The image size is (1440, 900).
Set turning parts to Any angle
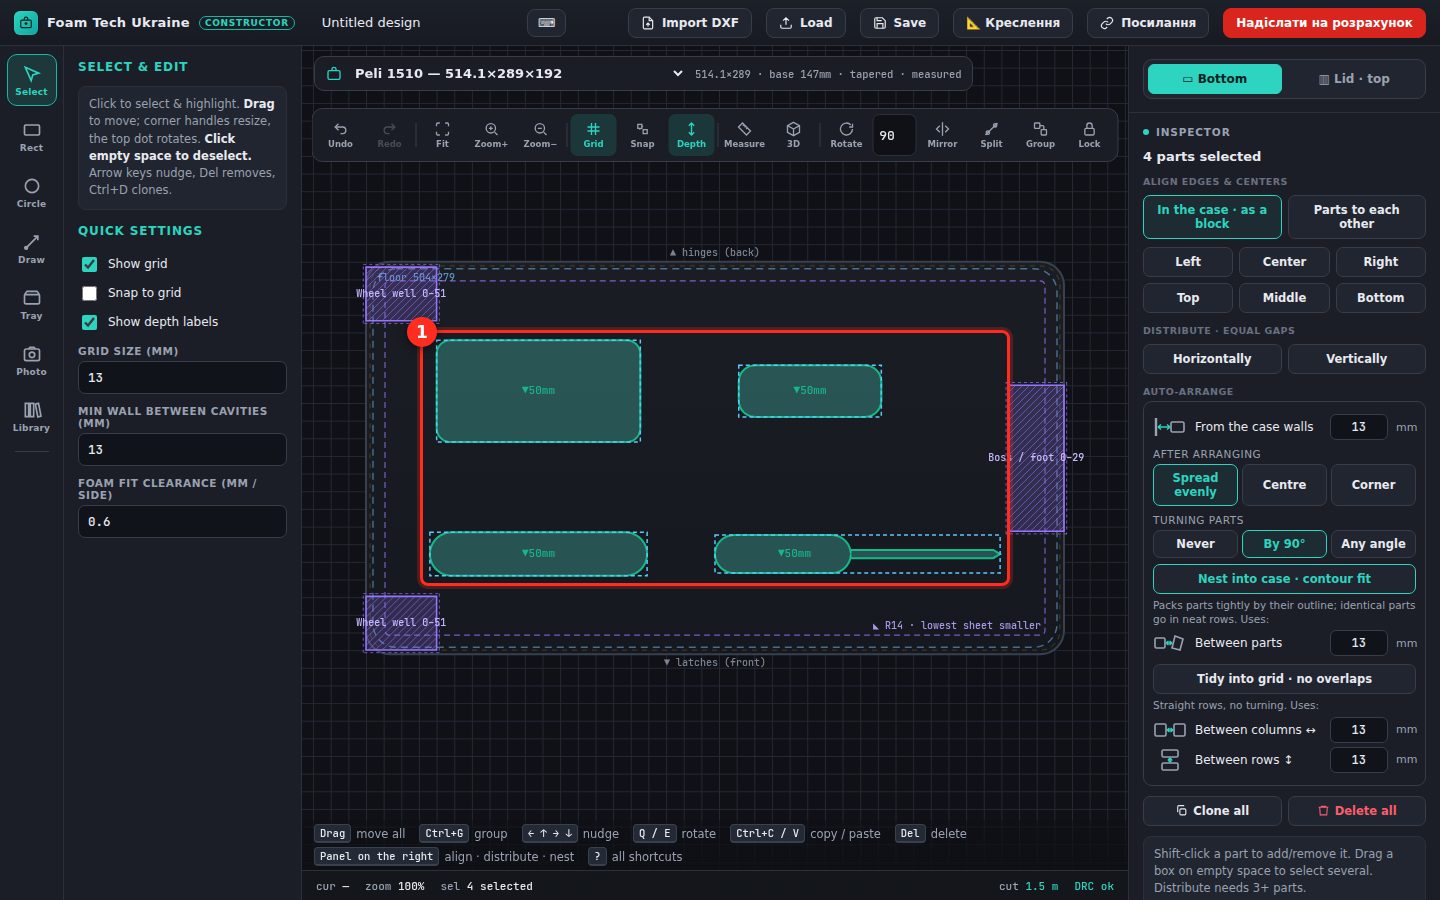click(1373, 544)
